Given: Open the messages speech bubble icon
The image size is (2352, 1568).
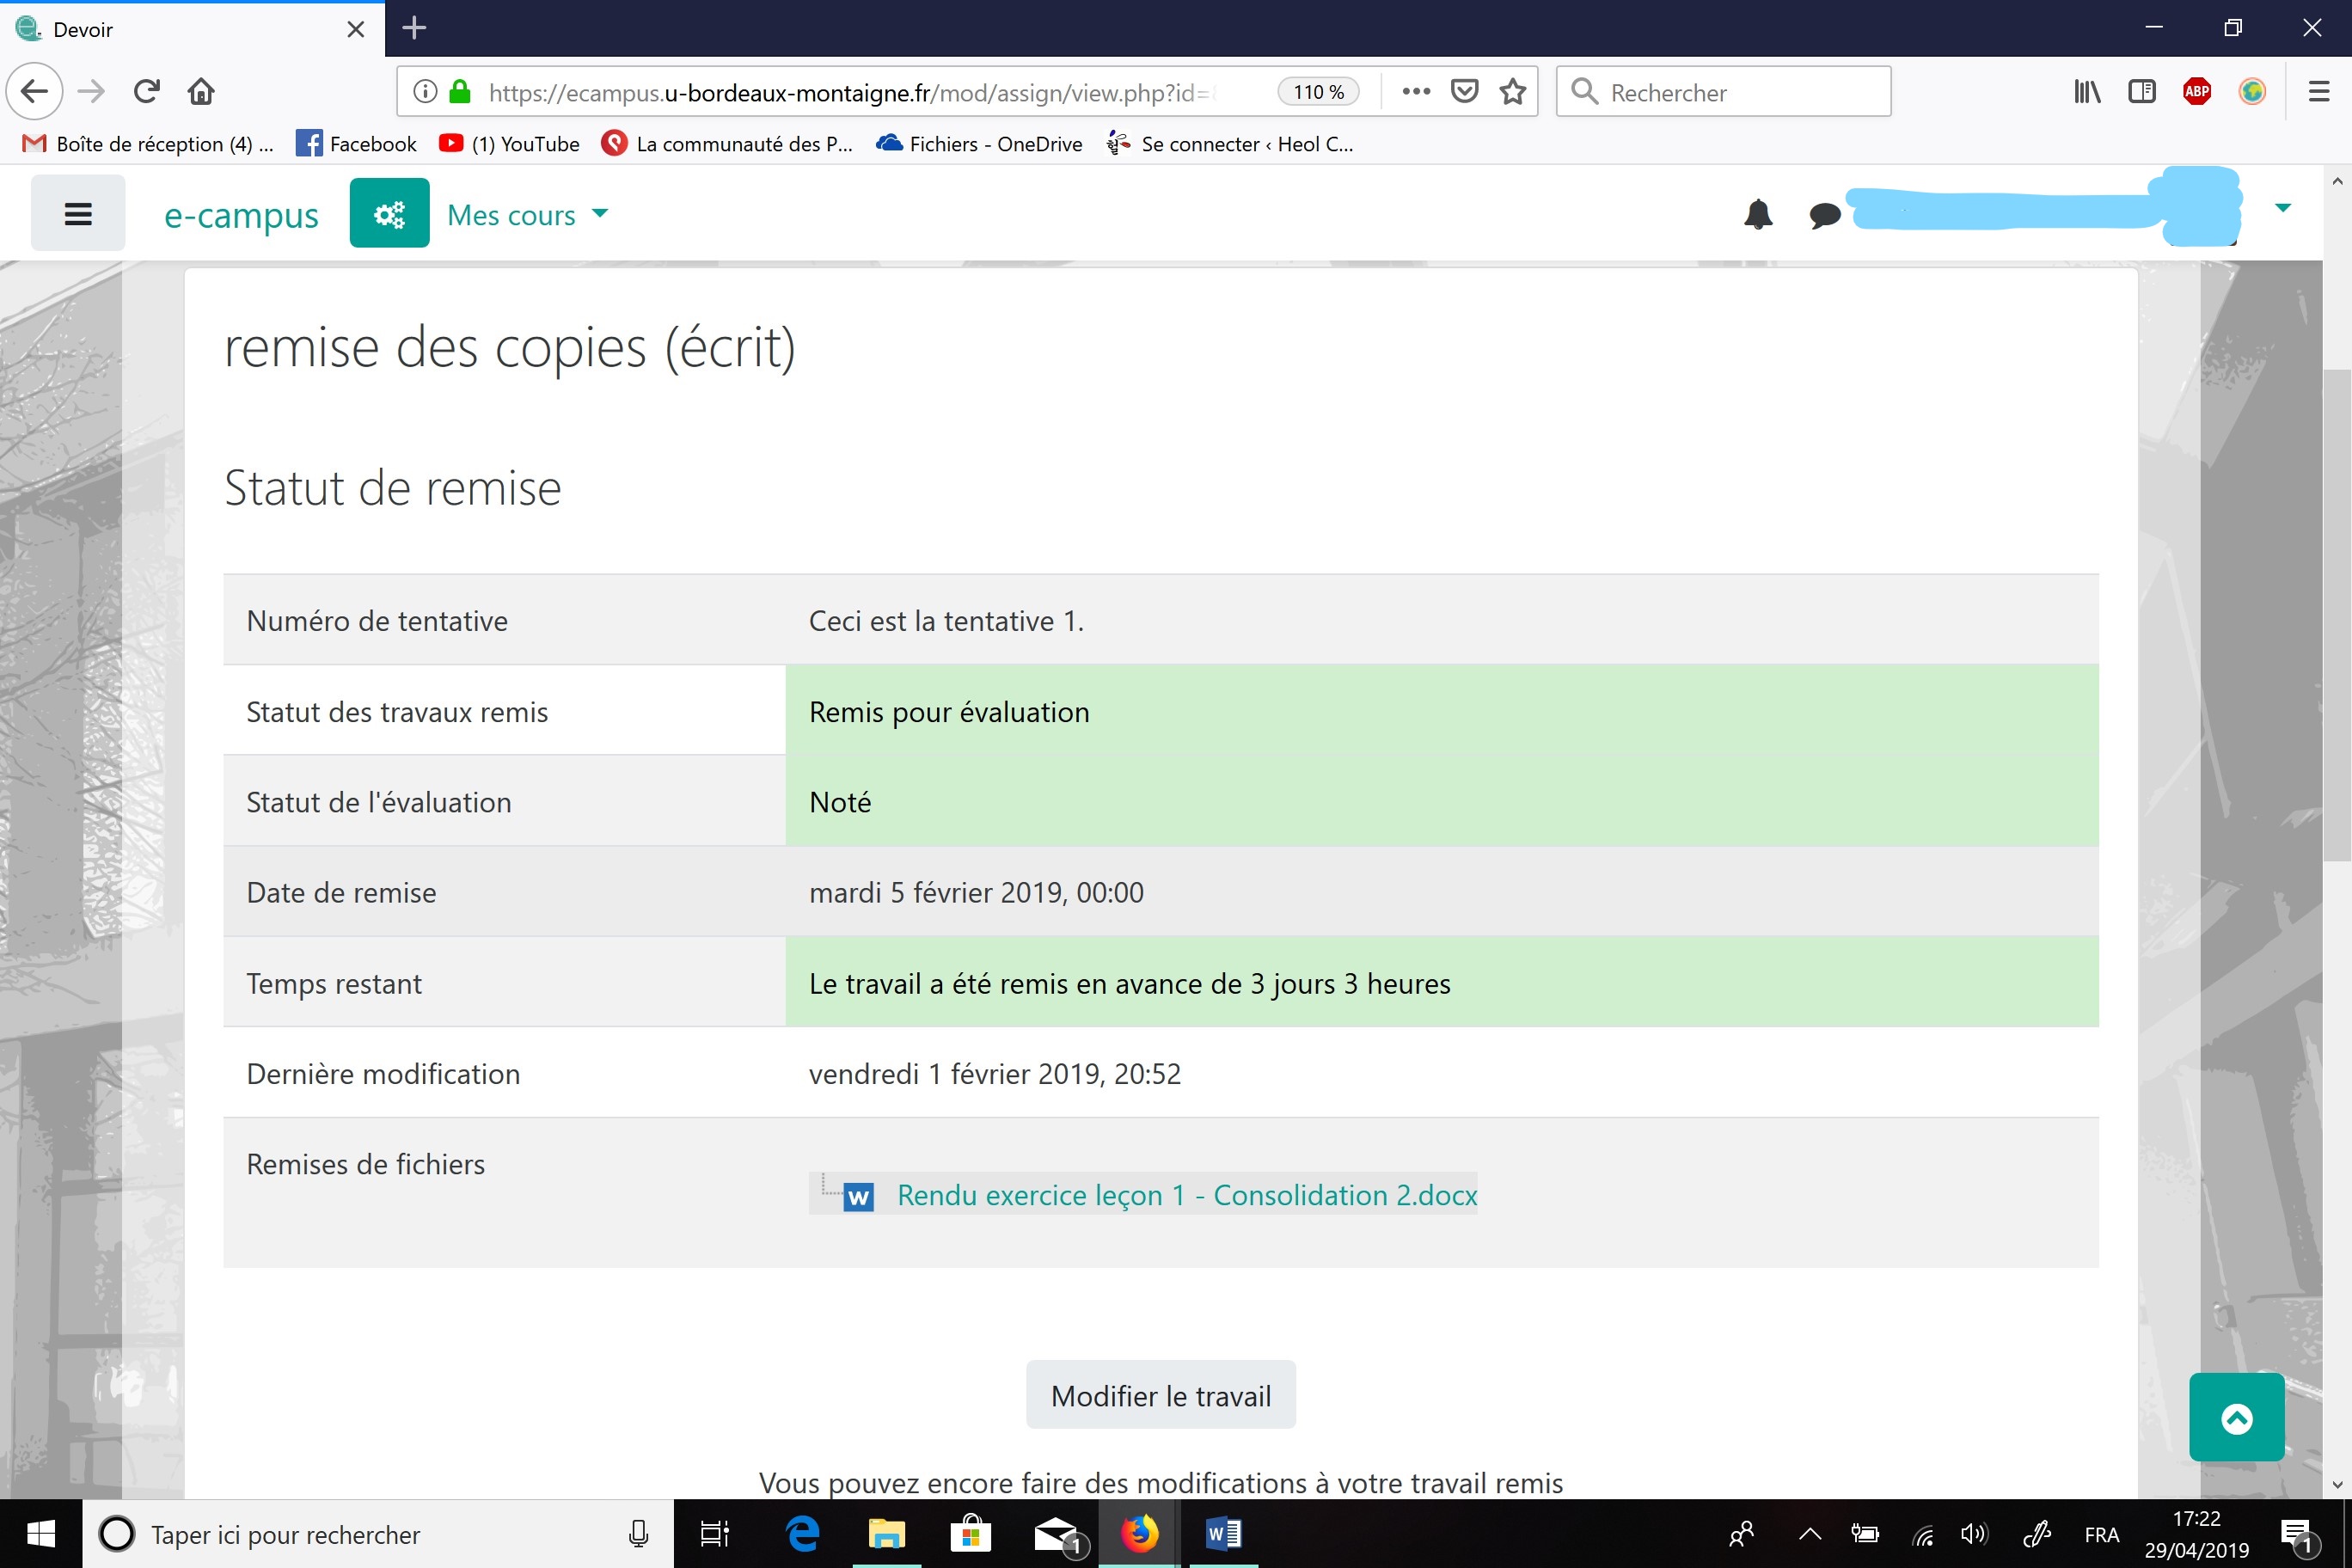Looking at the screenshot, I should [x=1824, y=214].
